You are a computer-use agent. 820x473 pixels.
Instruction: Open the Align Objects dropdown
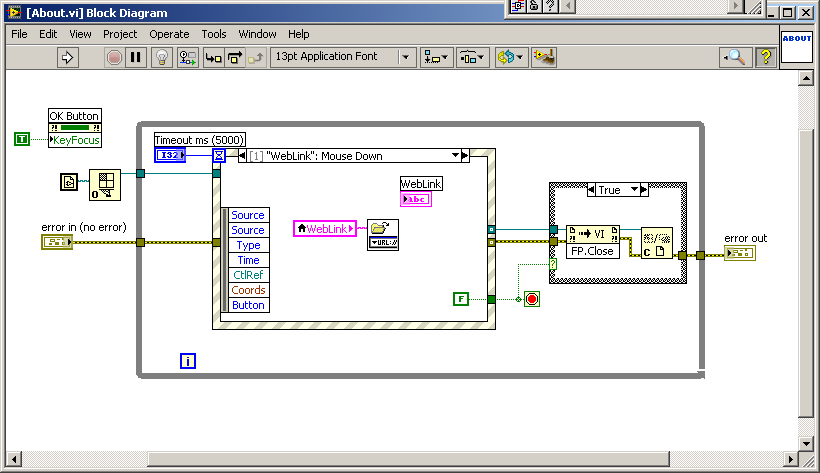point(436,57)
